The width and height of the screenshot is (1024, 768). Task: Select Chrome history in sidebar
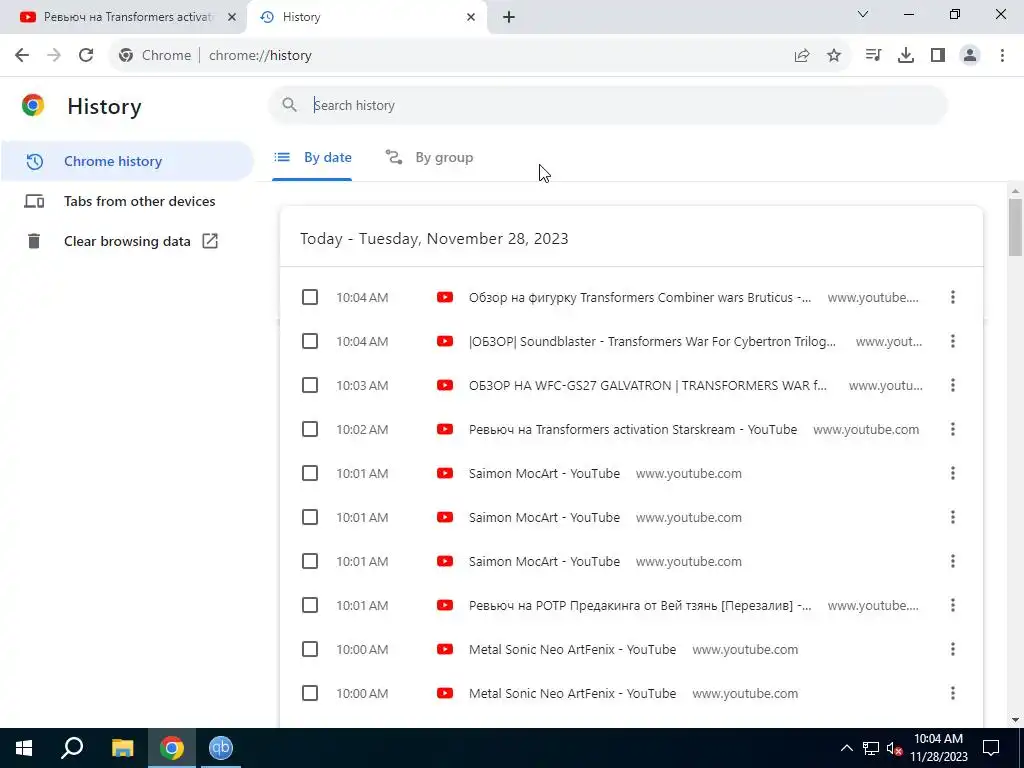pyautogui.click(x=127, y=161)
